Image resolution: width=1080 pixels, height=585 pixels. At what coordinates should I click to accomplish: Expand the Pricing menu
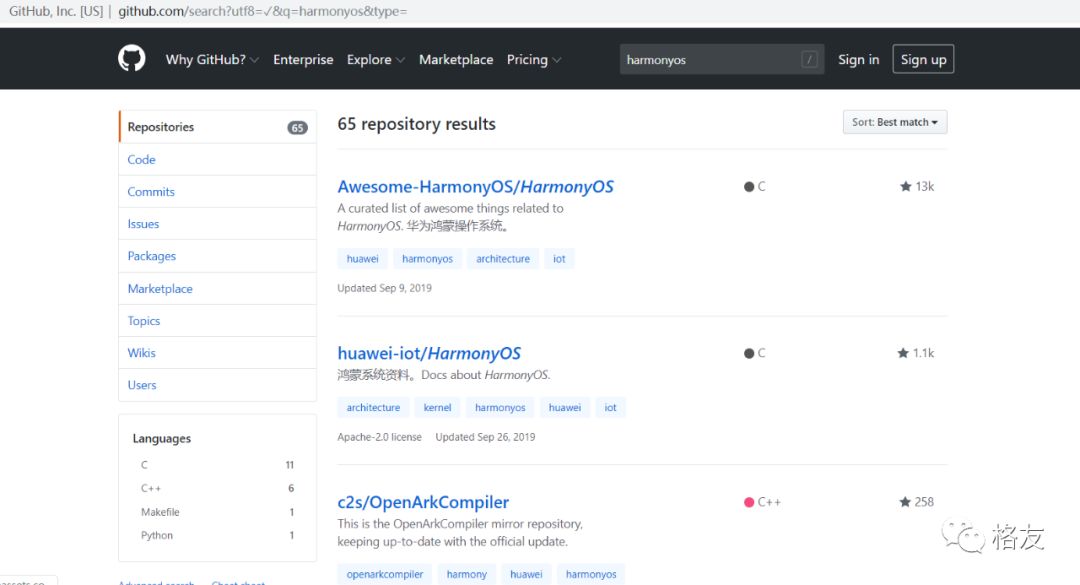click(534, 59)
